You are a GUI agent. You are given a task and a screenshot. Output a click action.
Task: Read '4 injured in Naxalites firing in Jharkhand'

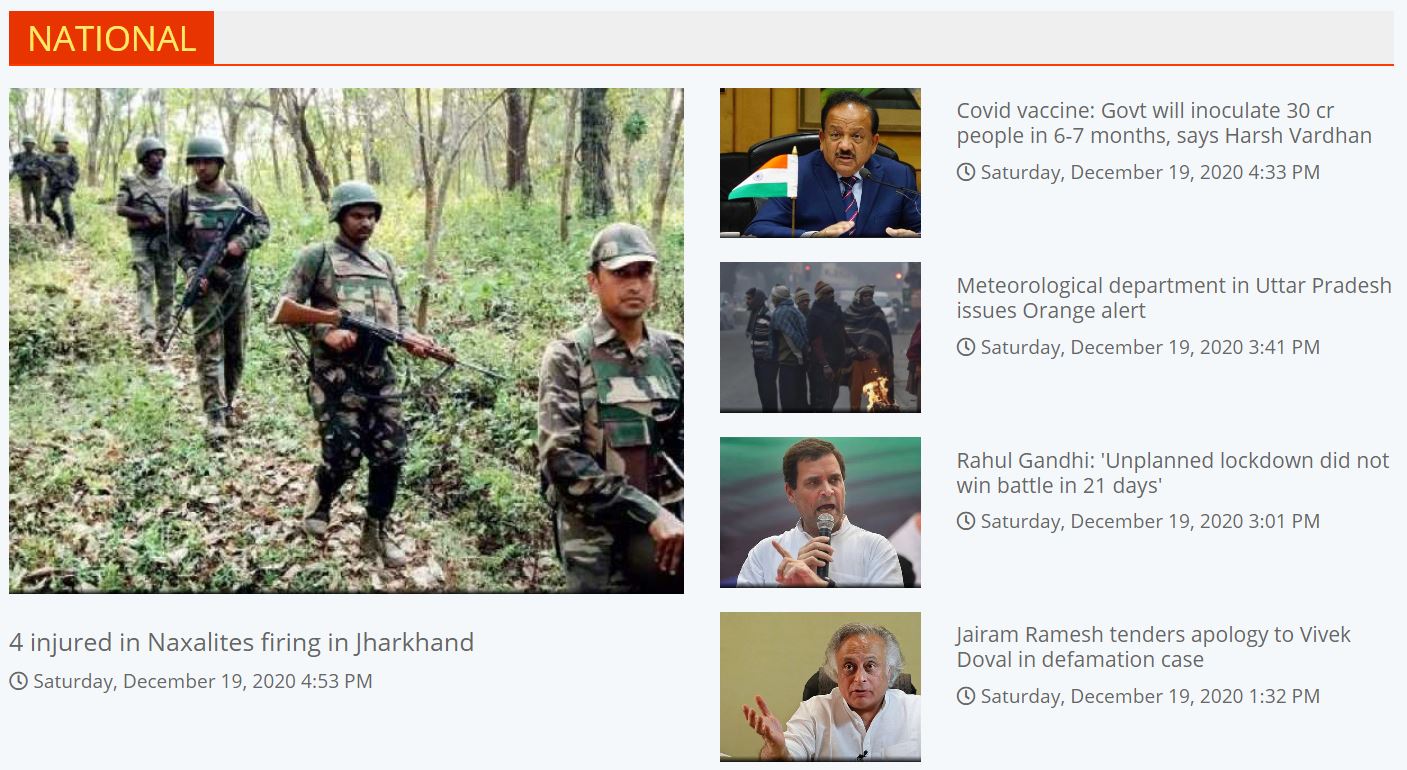[241, 642]
